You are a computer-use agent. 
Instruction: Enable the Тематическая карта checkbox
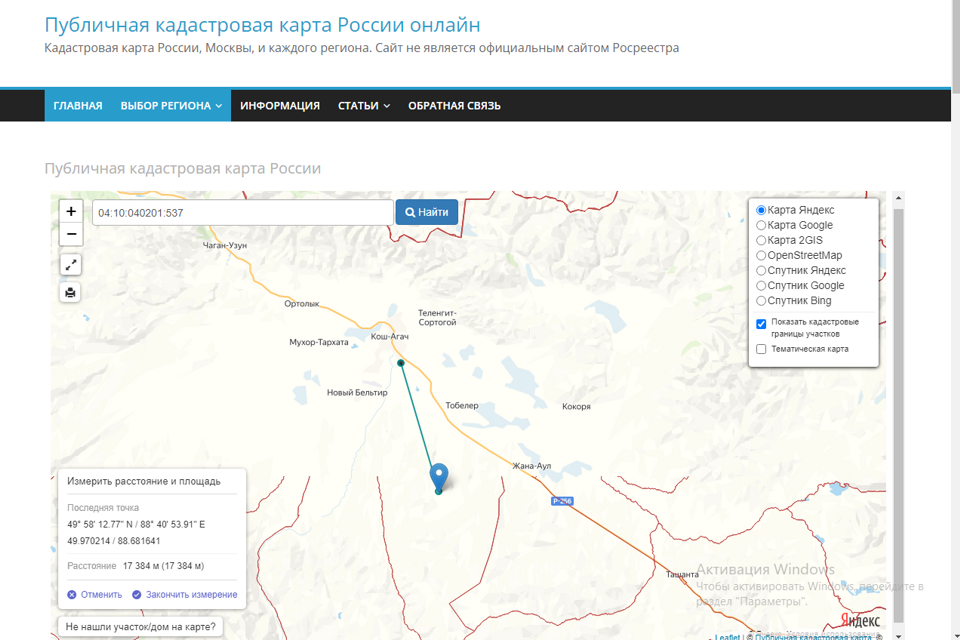(762, 349)
